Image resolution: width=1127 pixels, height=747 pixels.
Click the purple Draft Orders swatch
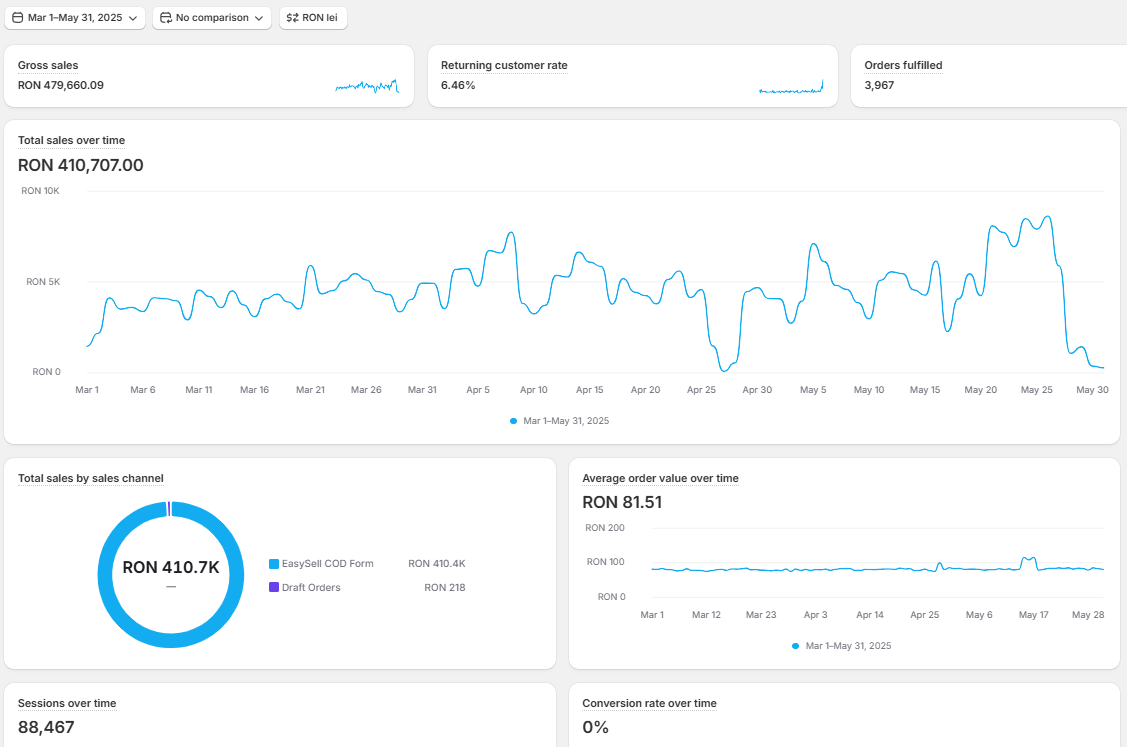click(274, 588)
